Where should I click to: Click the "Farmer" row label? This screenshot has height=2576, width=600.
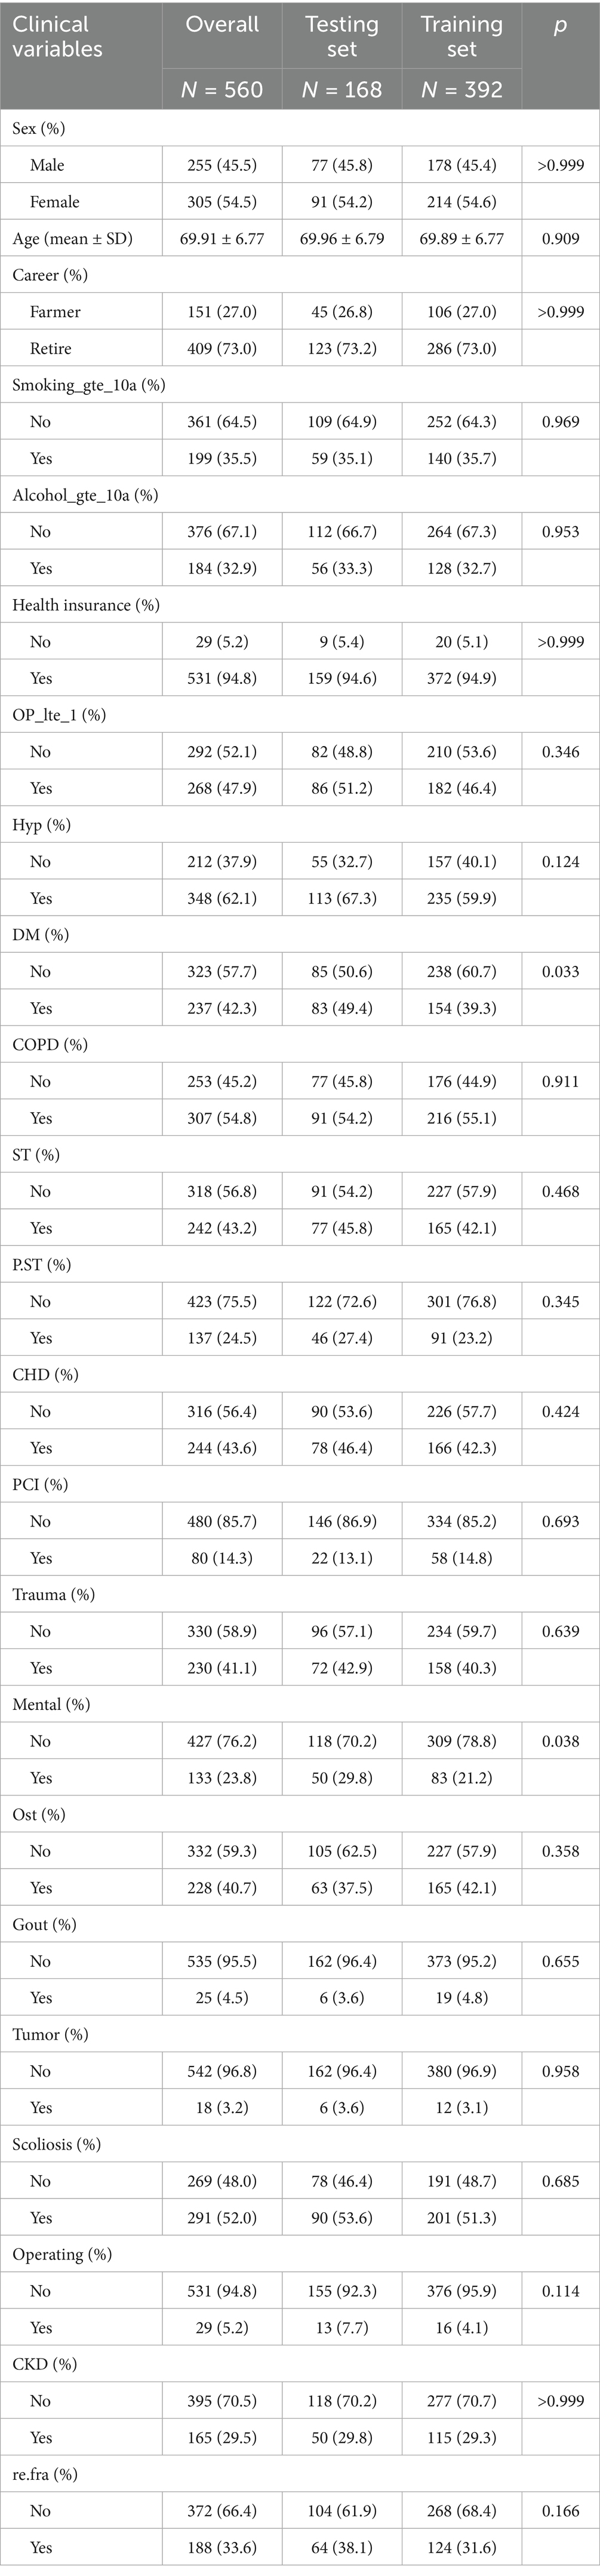pos(55,312)
